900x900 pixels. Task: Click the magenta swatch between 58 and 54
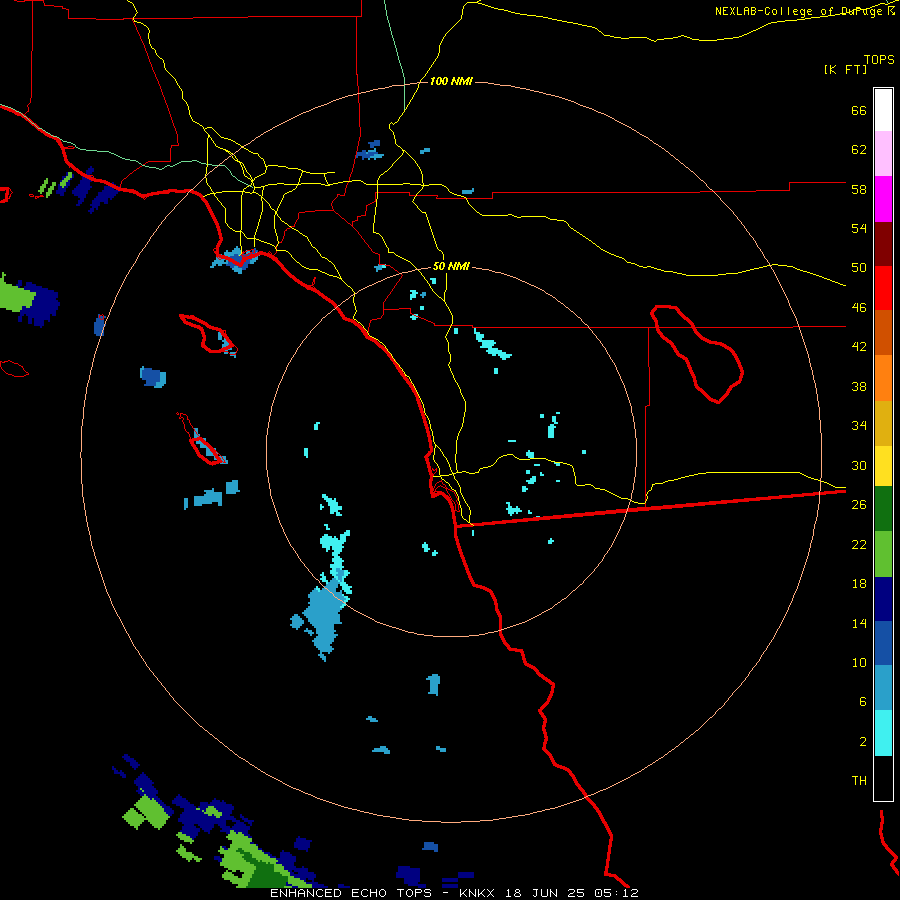point(883,199)
